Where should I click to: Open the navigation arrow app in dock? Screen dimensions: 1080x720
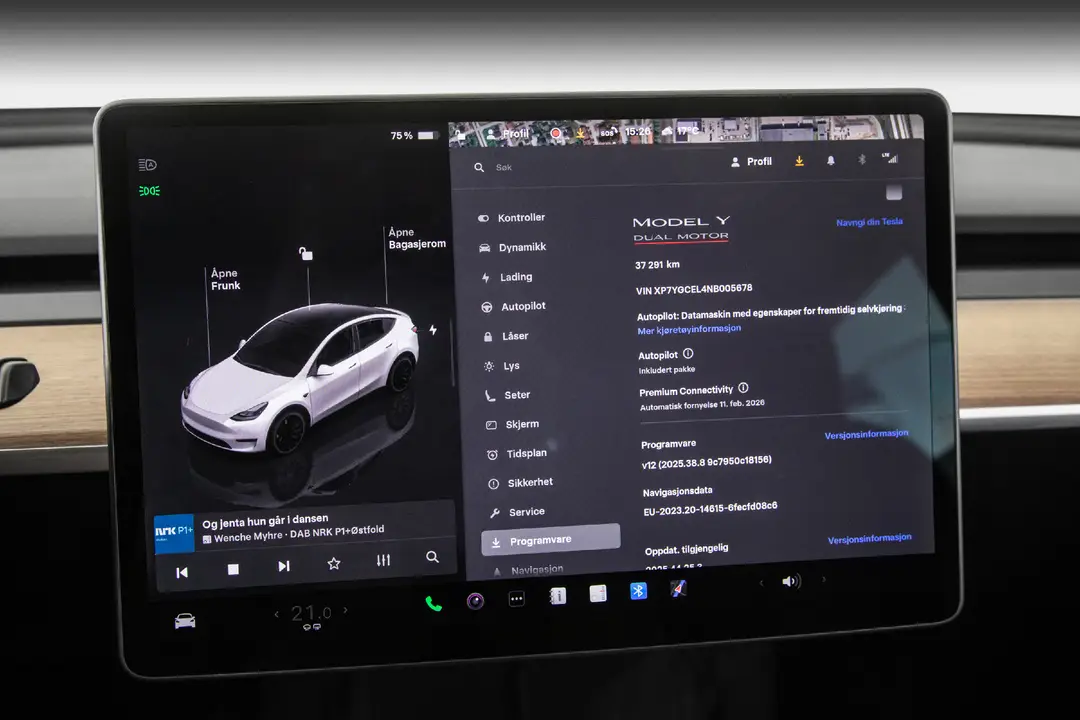click(x=678, y=588)
